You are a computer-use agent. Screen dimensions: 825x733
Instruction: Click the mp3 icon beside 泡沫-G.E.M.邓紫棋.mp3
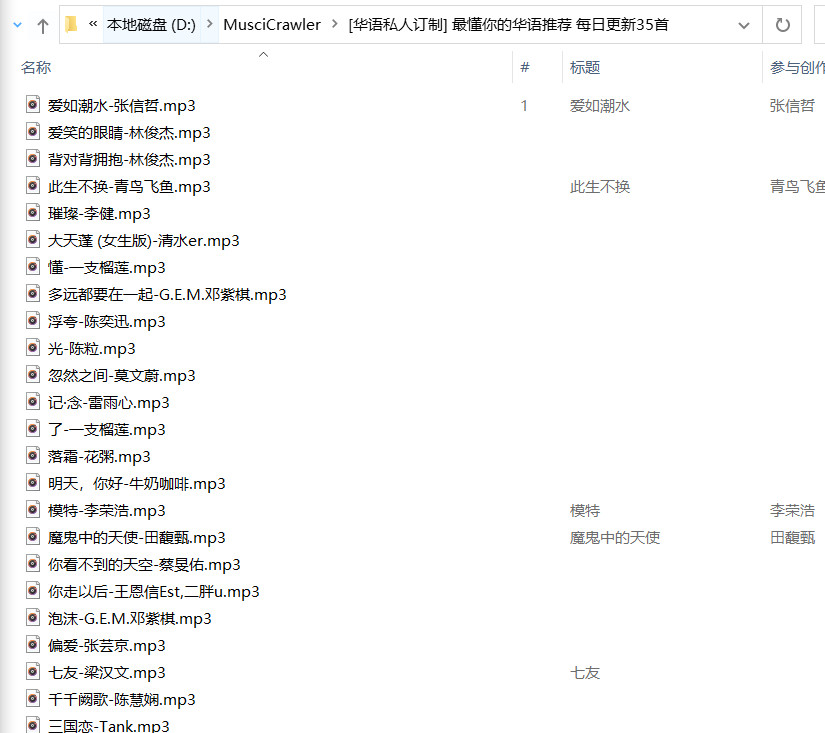(33, 618)
